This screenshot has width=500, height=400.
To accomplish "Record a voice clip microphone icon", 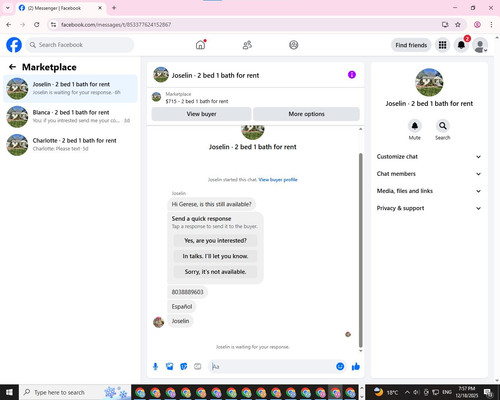I will click(155, 367).
